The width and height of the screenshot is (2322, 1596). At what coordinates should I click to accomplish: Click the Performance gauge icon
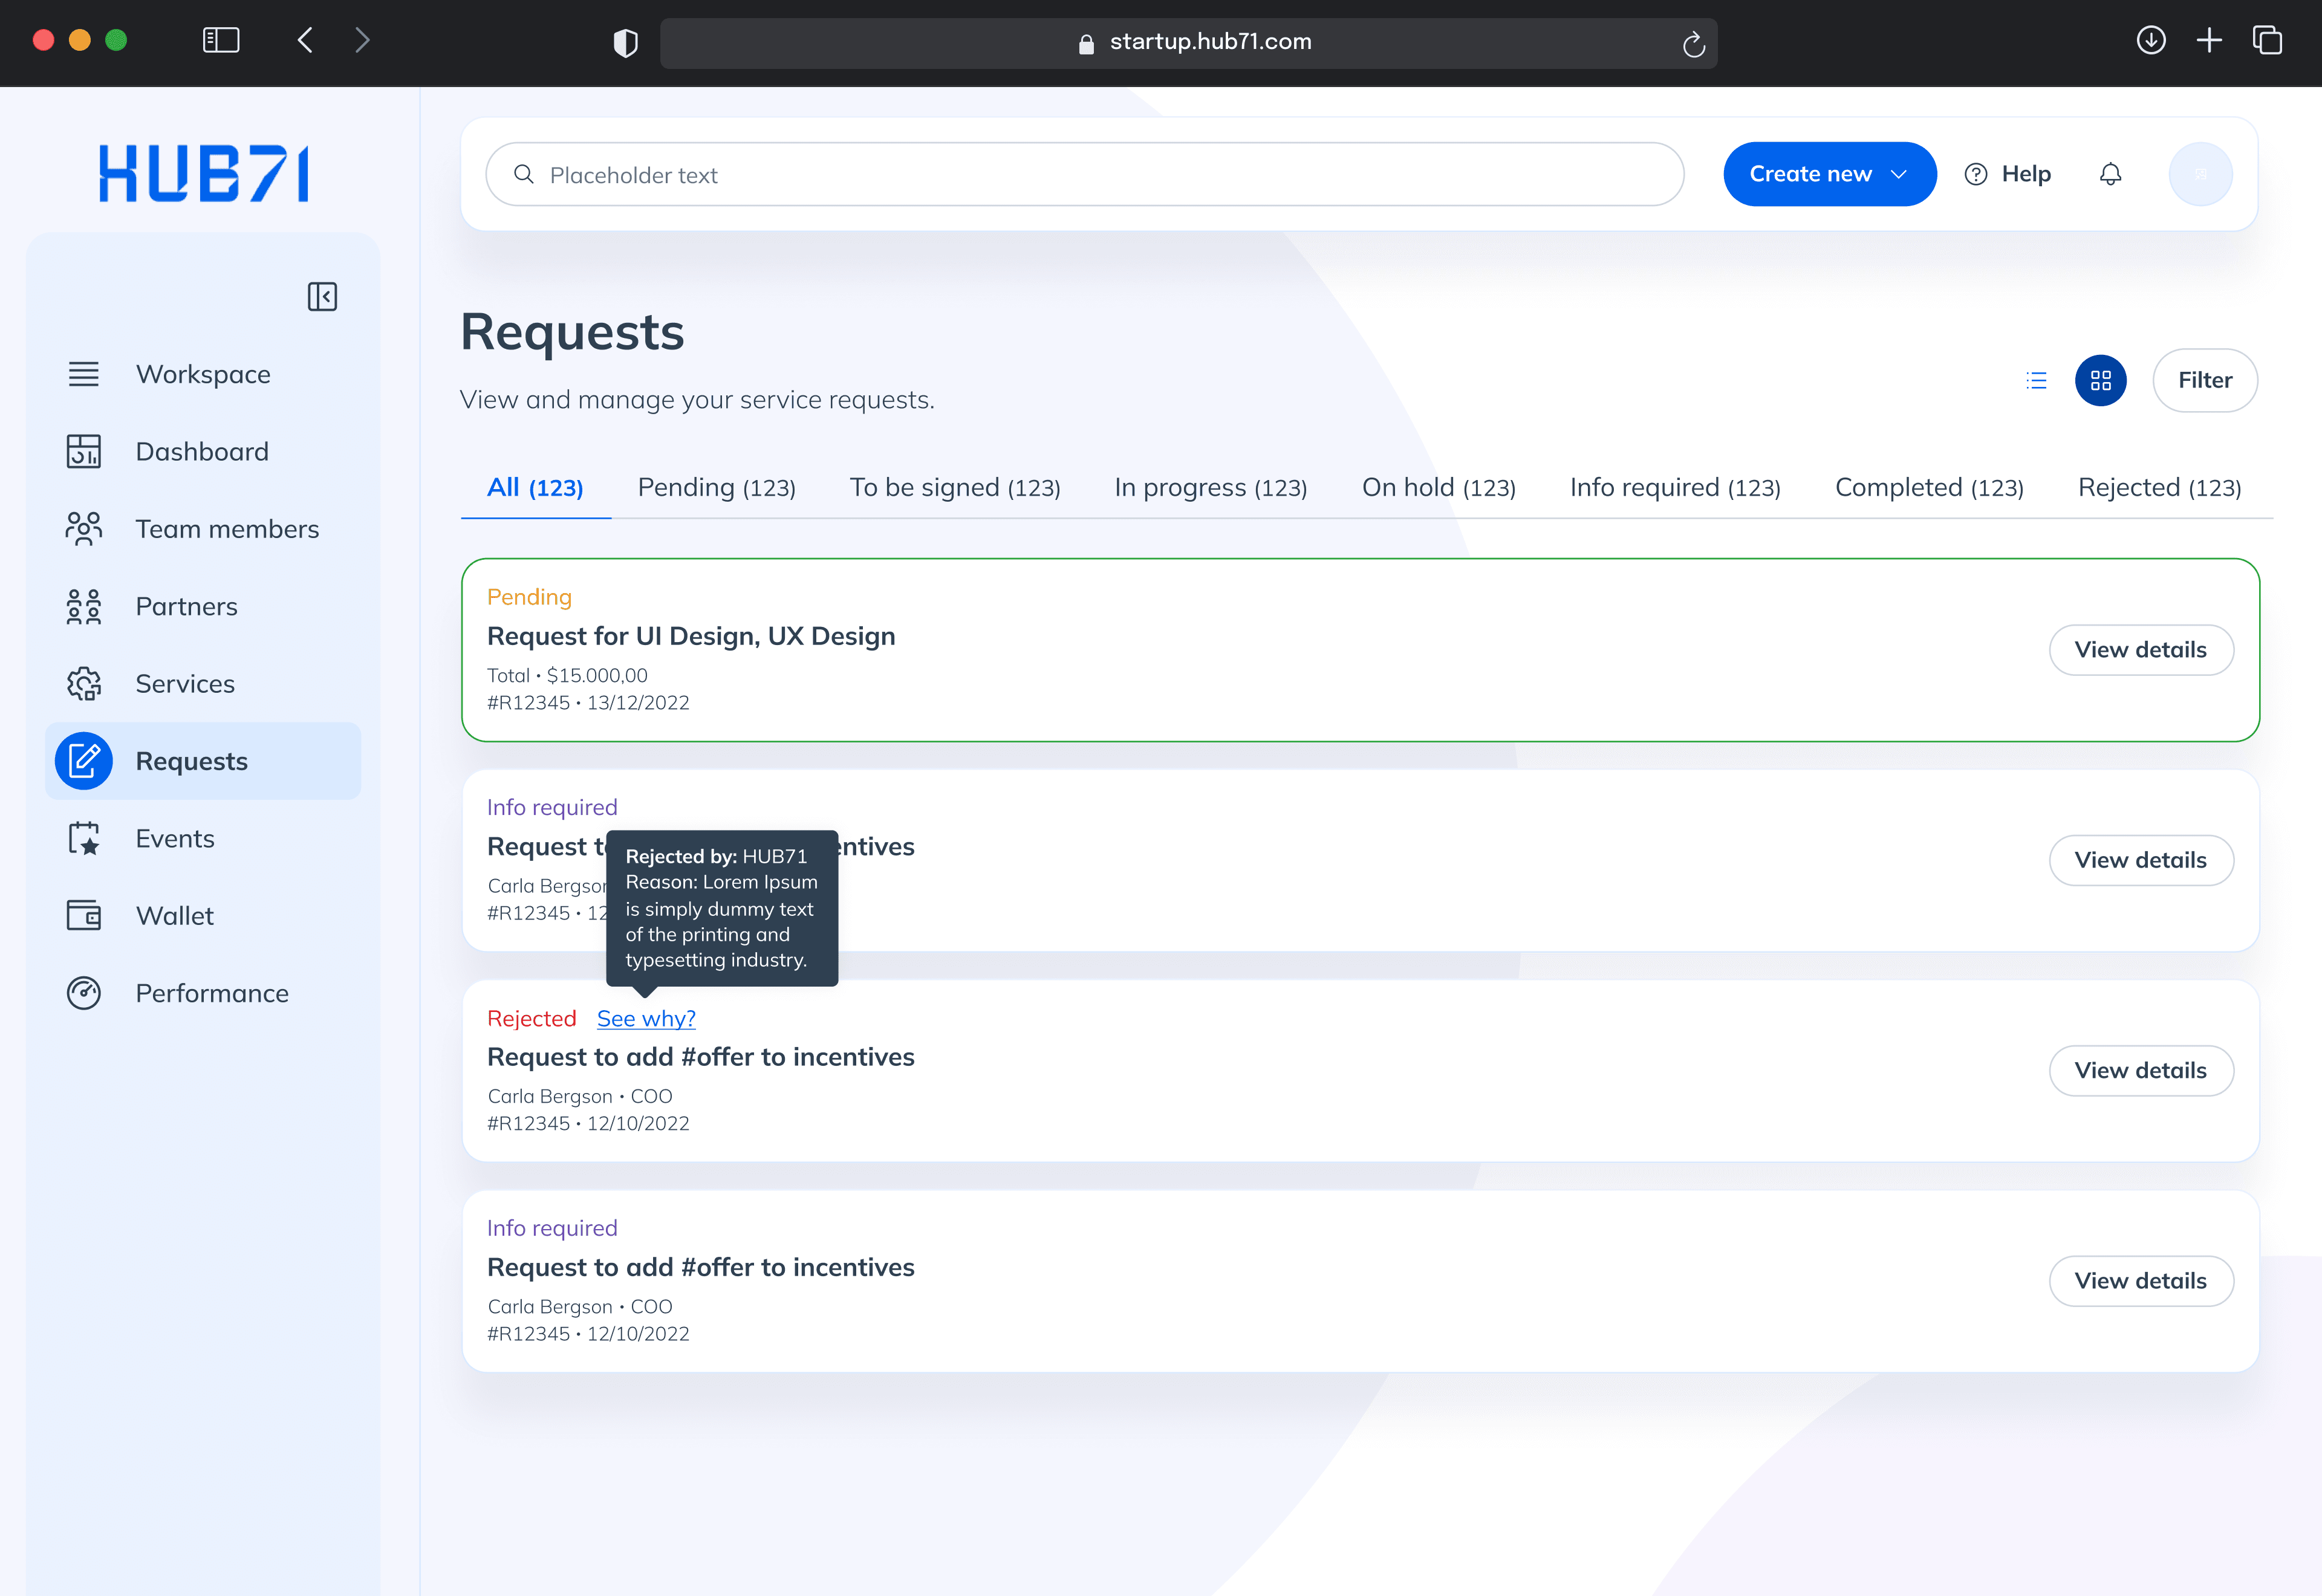(84, 993)
